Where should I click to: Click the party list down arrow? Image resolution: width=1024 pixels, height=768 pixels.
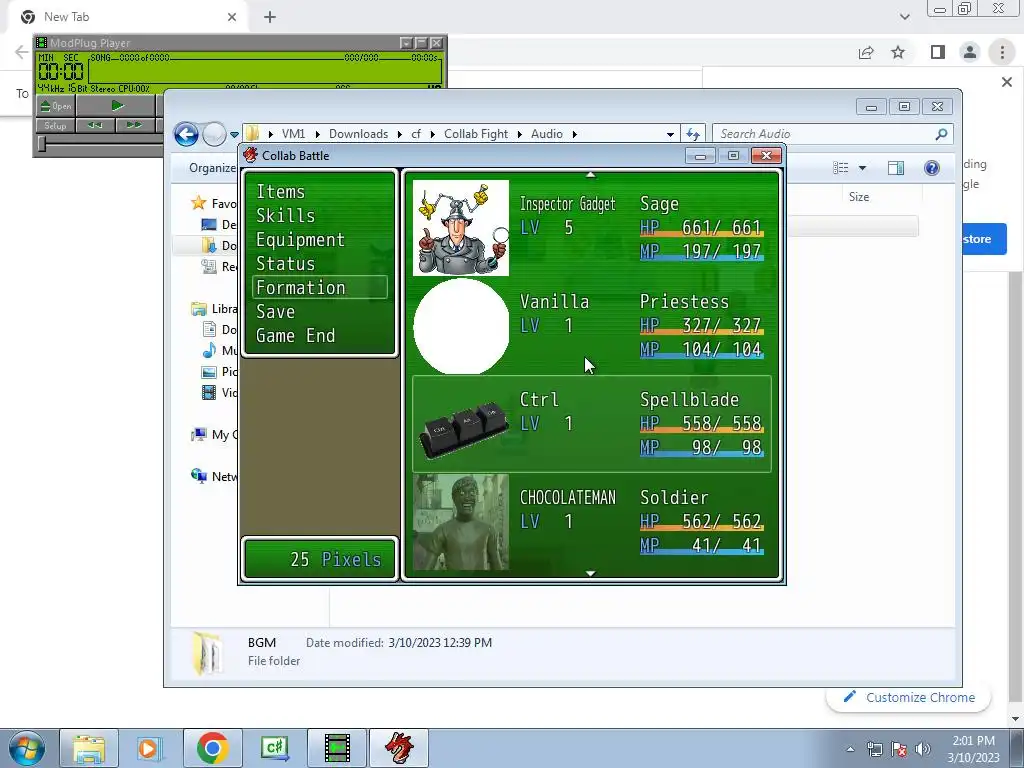click(x=590, y=573)
